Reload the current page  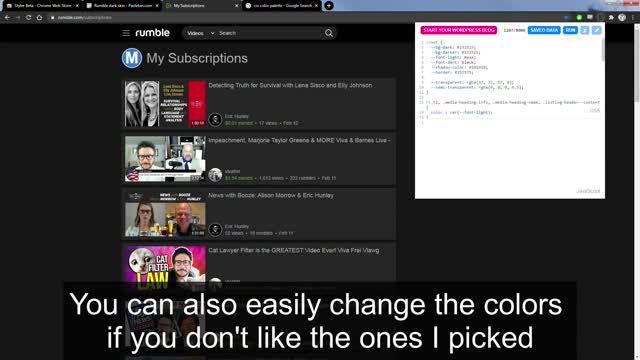pyautogui.click(x=28, y=18)
